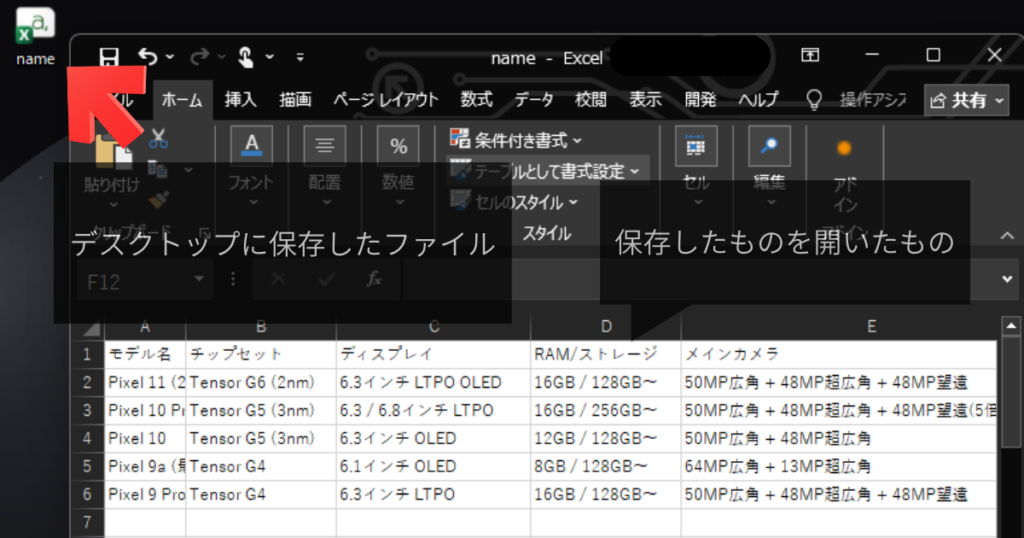Open the ヘルプ tab
Screen dimensions: 1024x538
[758, 100]
